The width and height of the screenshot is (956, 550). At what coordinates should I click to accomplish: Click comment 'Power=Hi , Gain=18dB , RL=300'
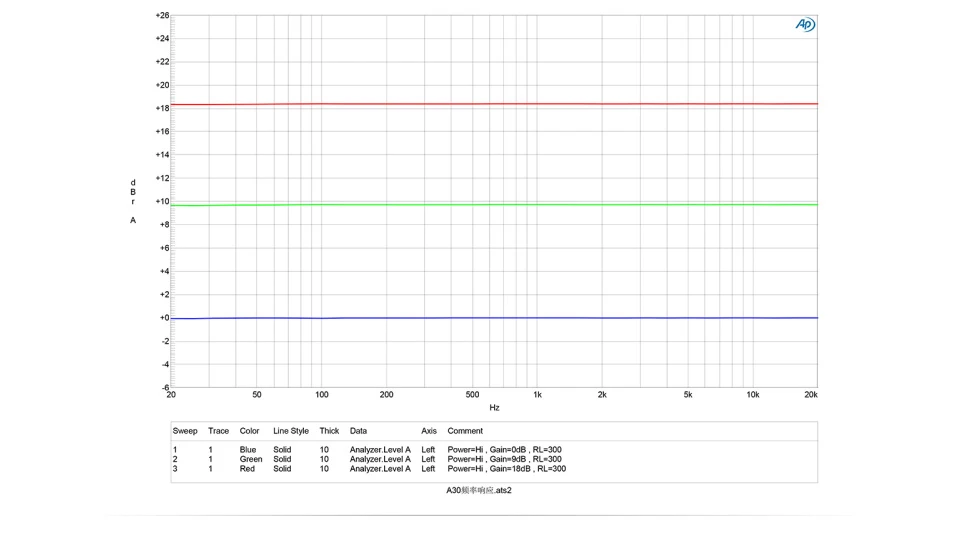[507, 468]
